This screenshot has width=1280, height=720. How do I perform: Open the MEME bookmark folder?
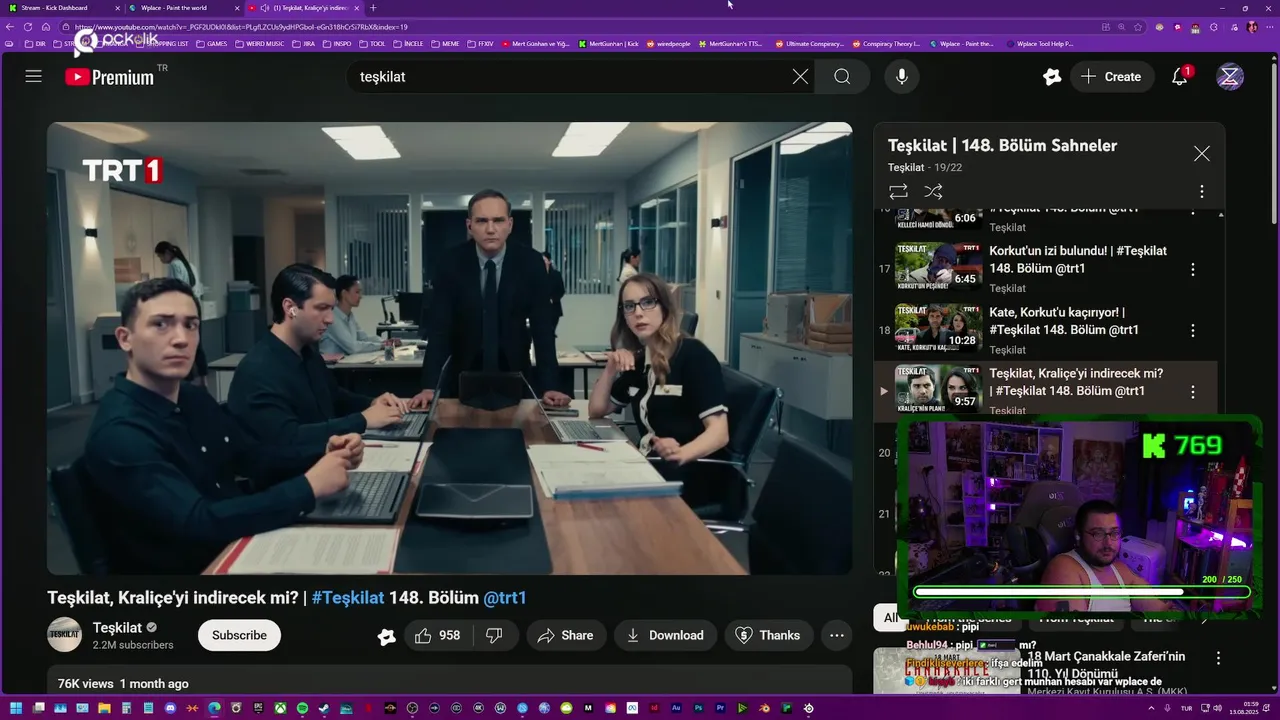[x=445, y=44]
